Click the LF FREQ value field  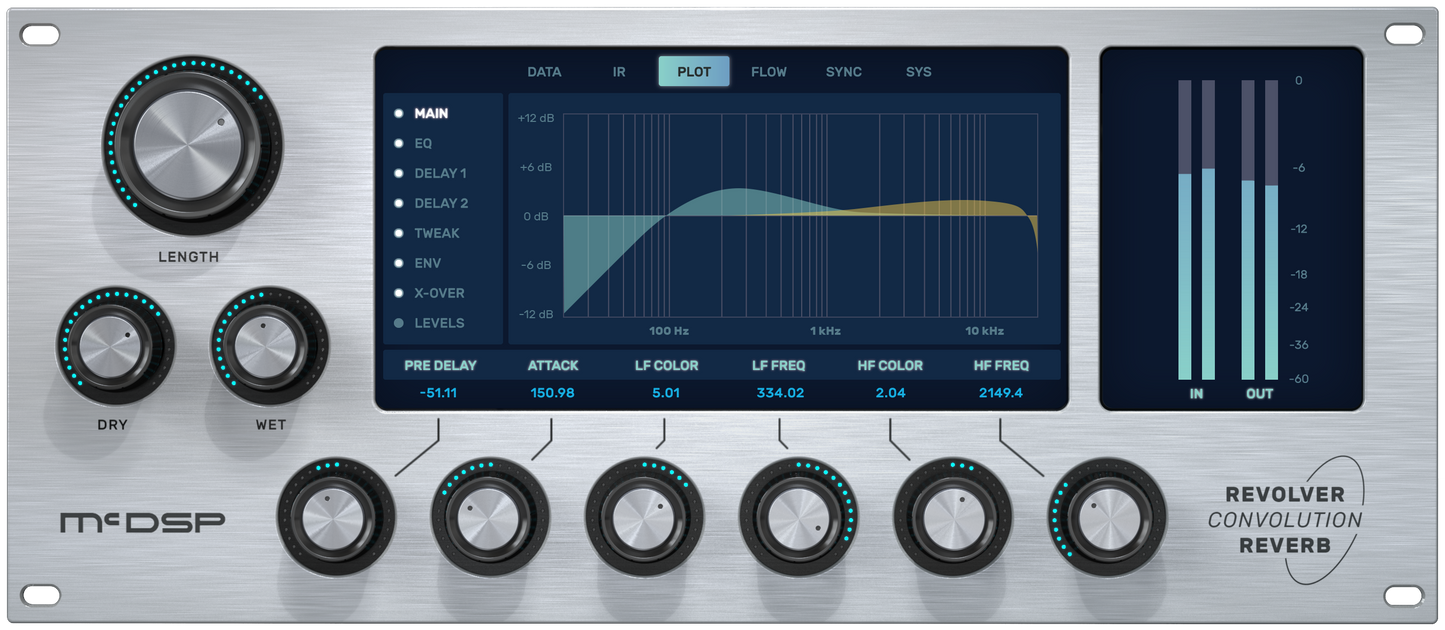(778, 392)
